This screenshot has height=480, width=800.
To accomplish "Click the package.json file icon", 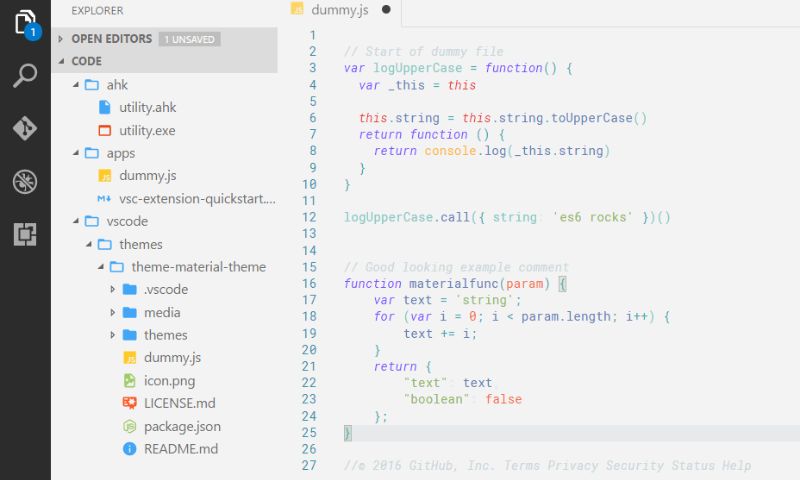I will pyautogui.click(x=129, y=426).
